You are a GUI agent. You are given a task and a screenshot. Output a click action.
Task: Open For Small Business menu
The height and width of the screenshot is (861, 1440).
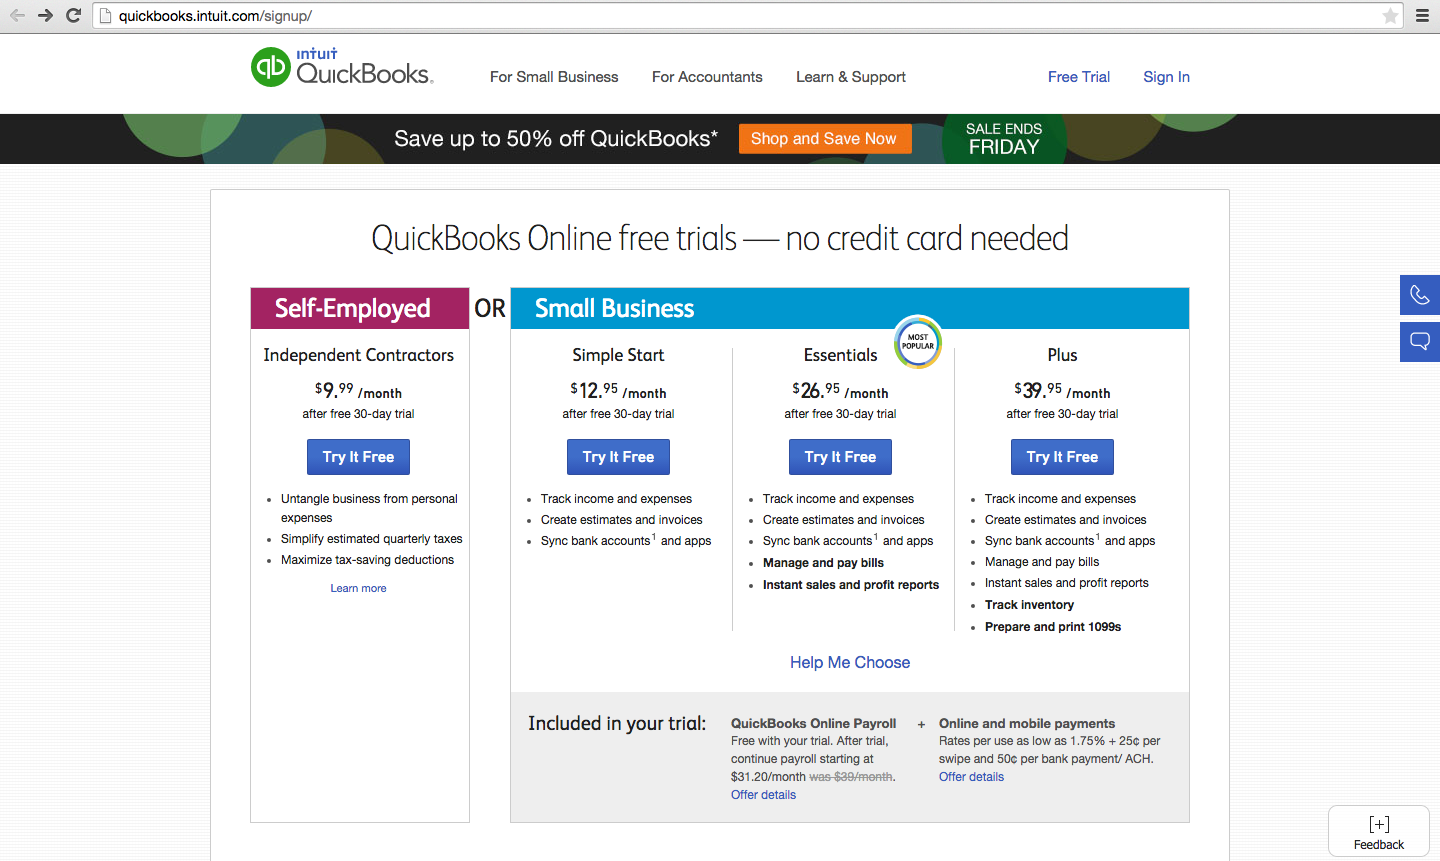click(x=554, y=77)
